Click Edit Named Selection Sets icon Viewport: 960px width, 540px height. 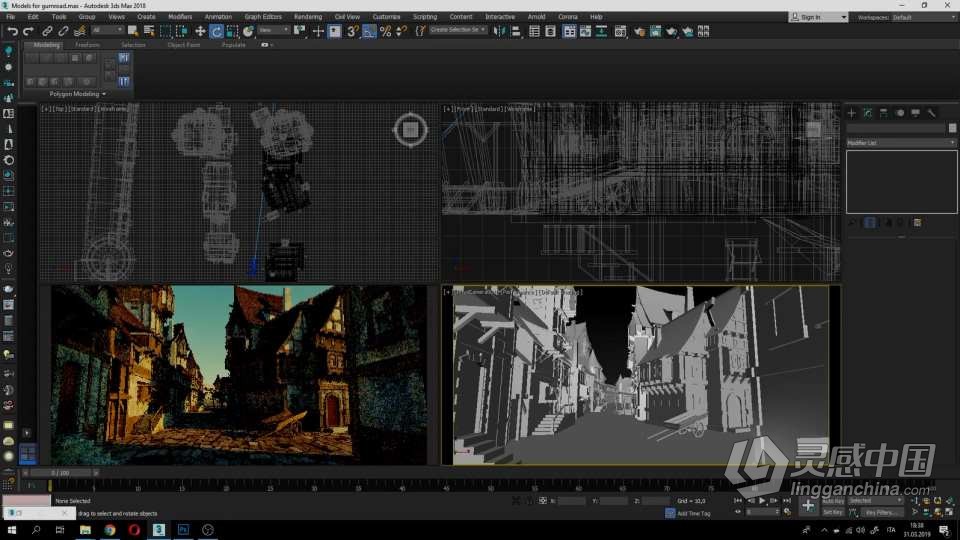[420, 31]
